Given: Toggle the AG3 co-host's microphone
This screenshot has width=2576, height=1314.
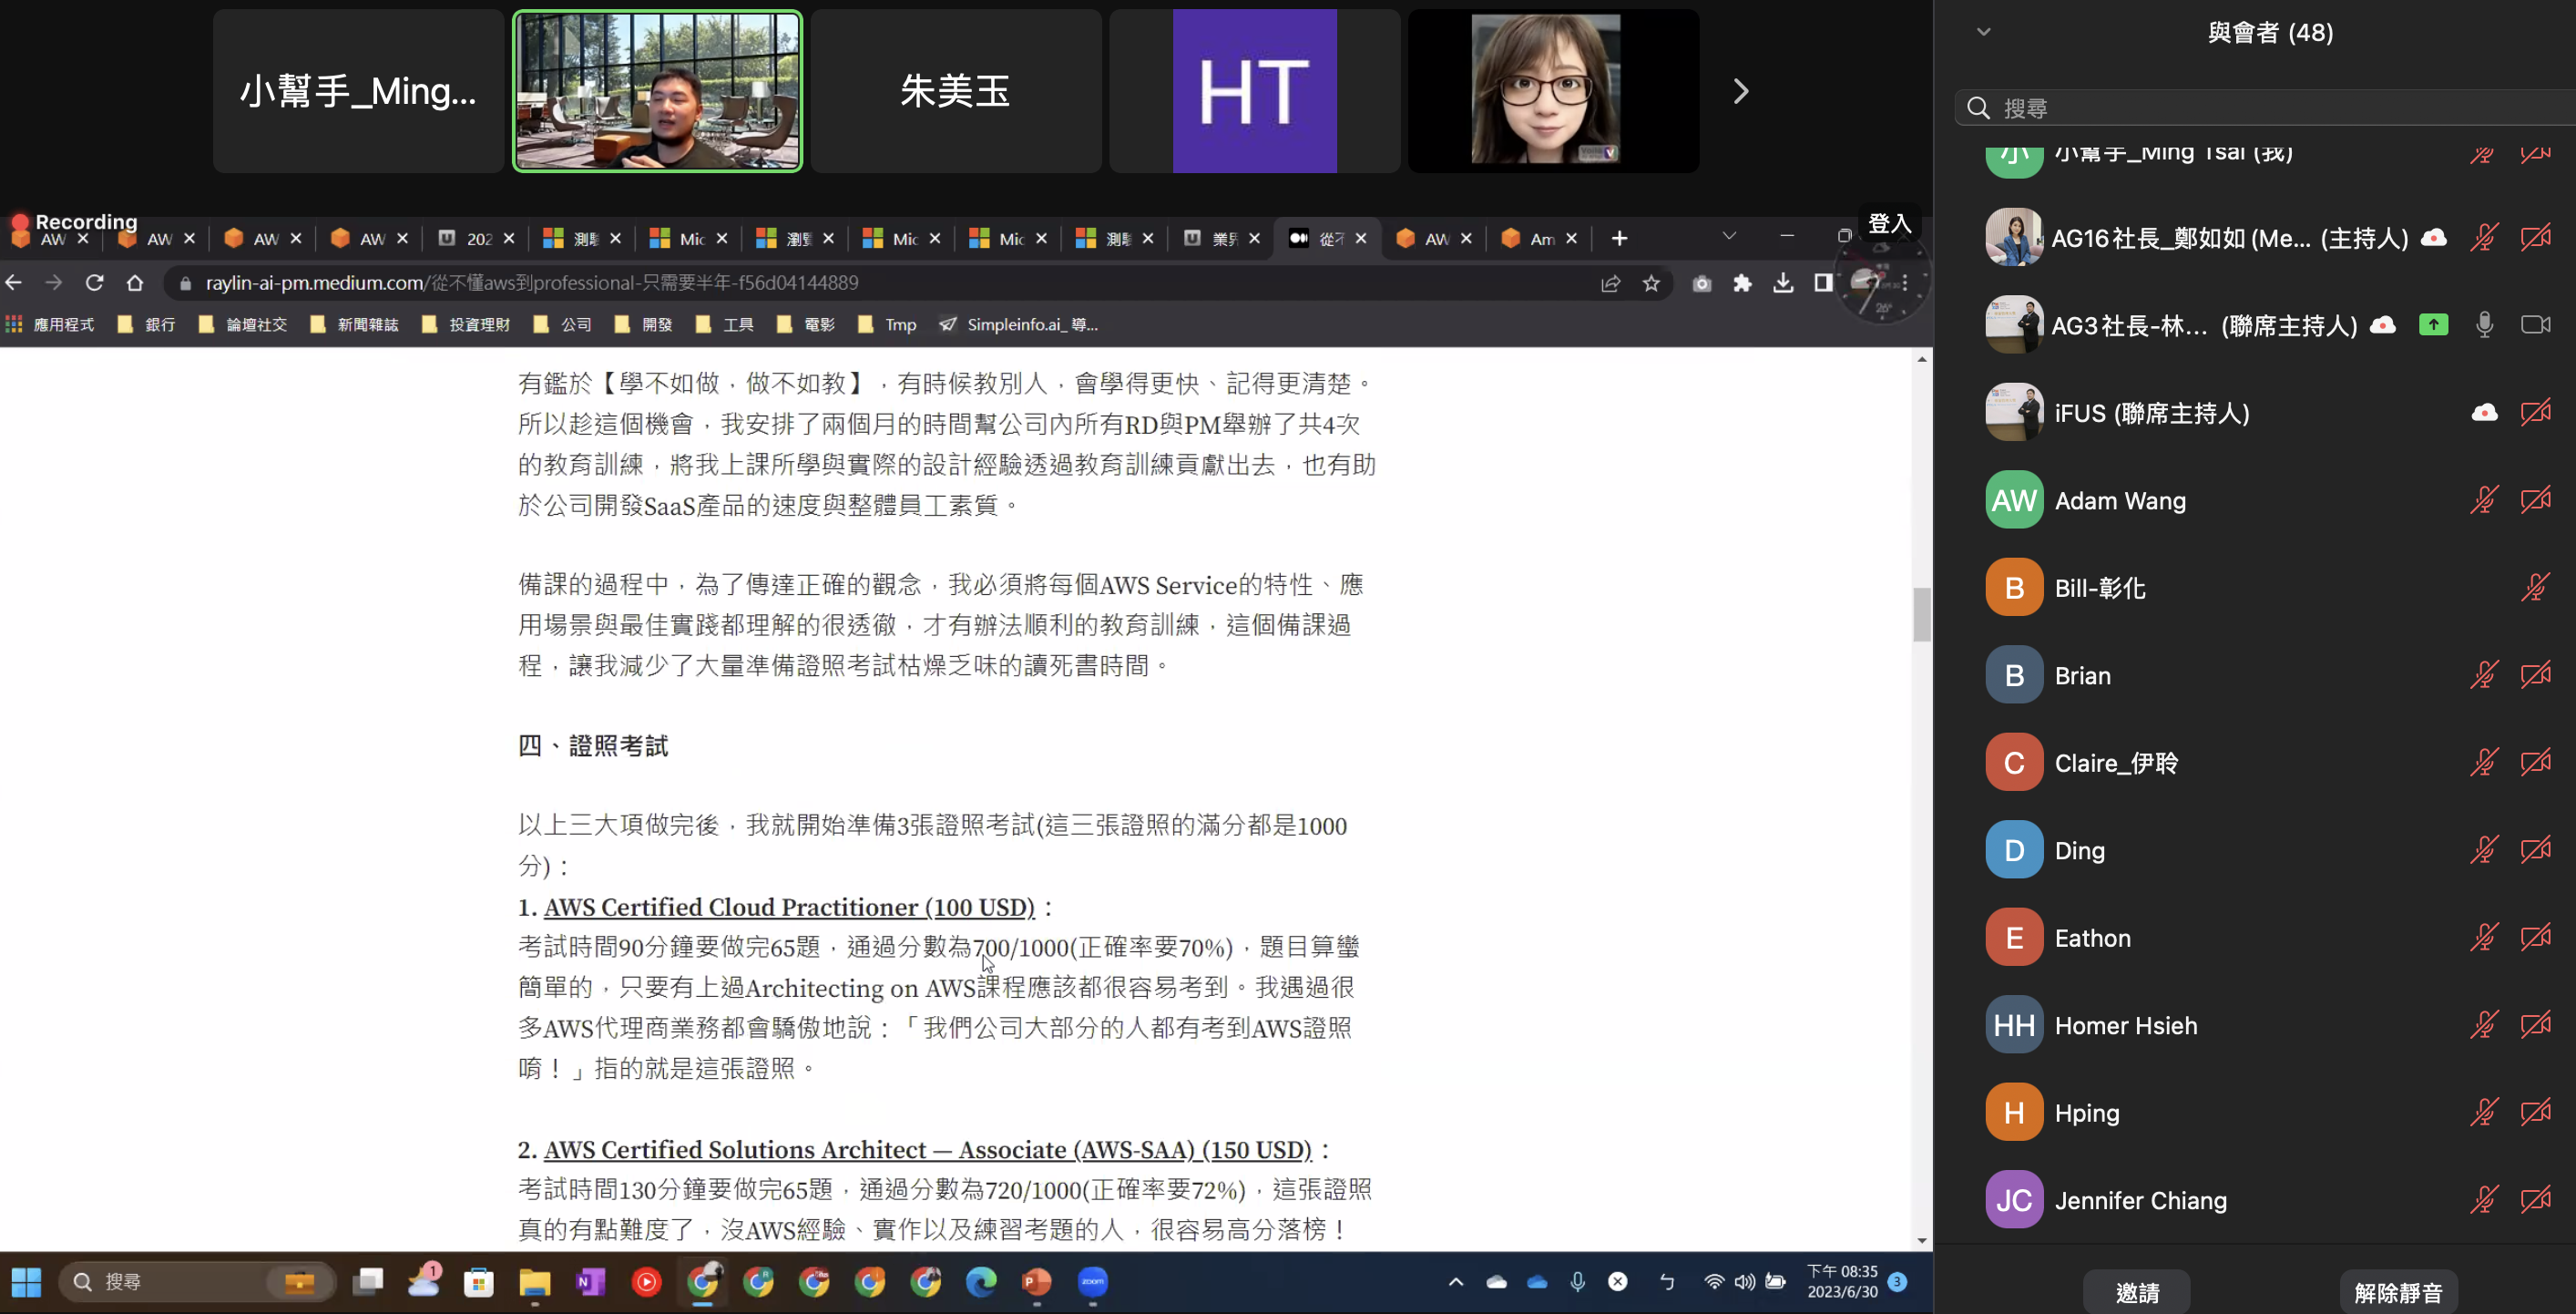Looking at the screenshot, I should coord(2484,325).
